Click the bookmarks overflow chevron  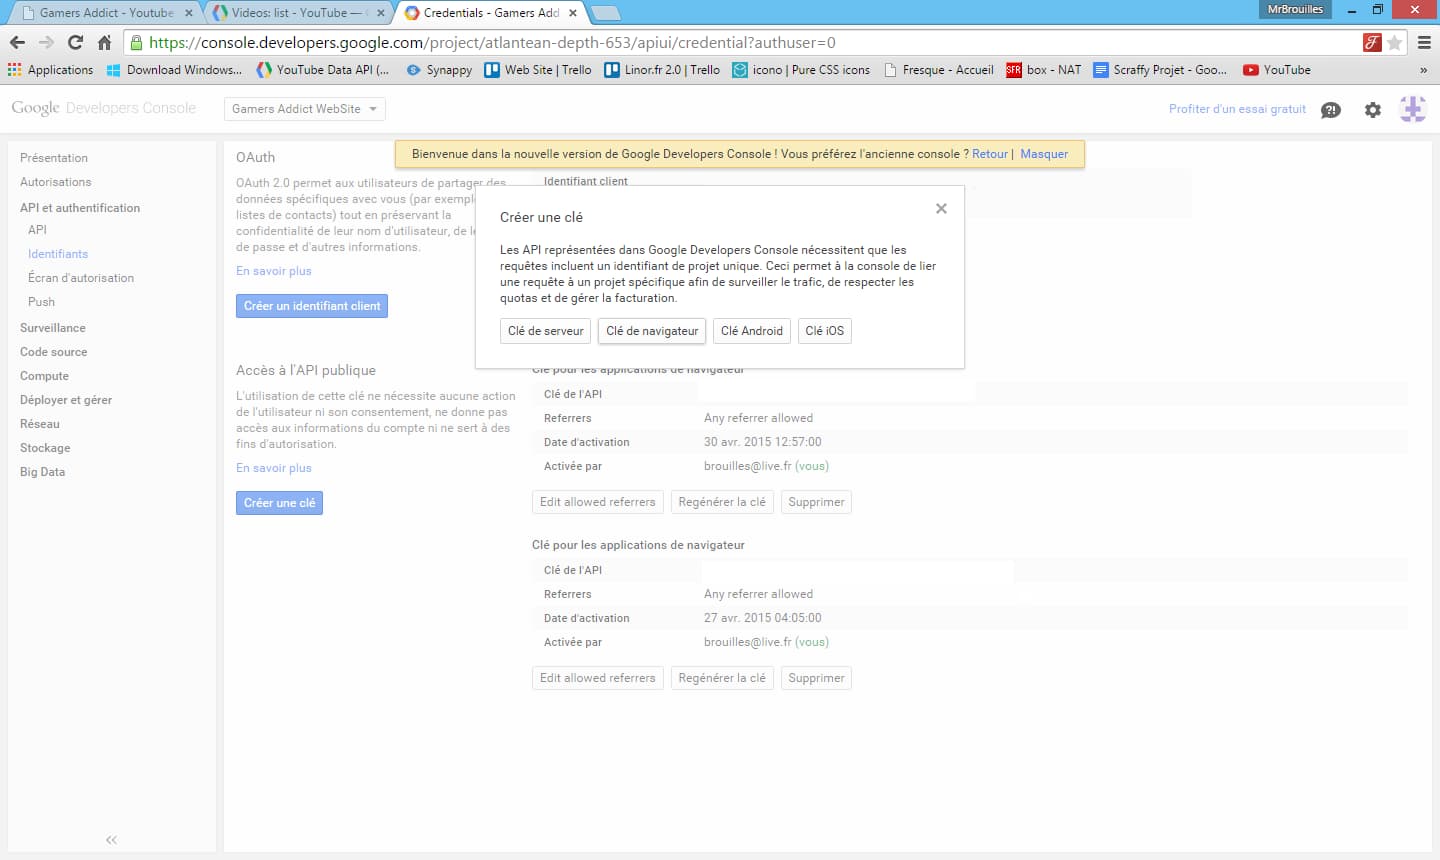1424,70
